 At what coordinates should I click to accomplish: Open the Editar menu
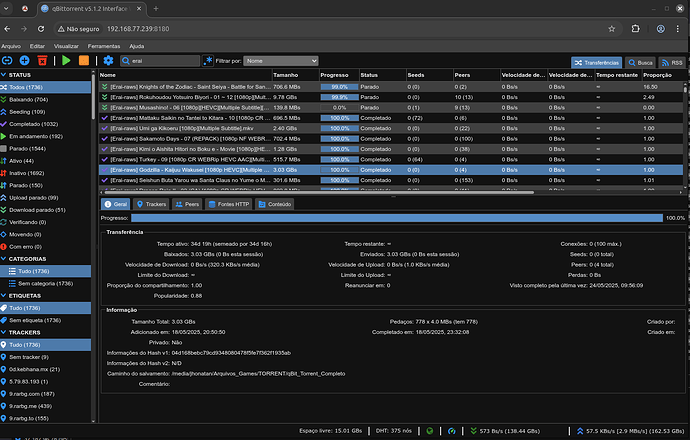[37, 46]
